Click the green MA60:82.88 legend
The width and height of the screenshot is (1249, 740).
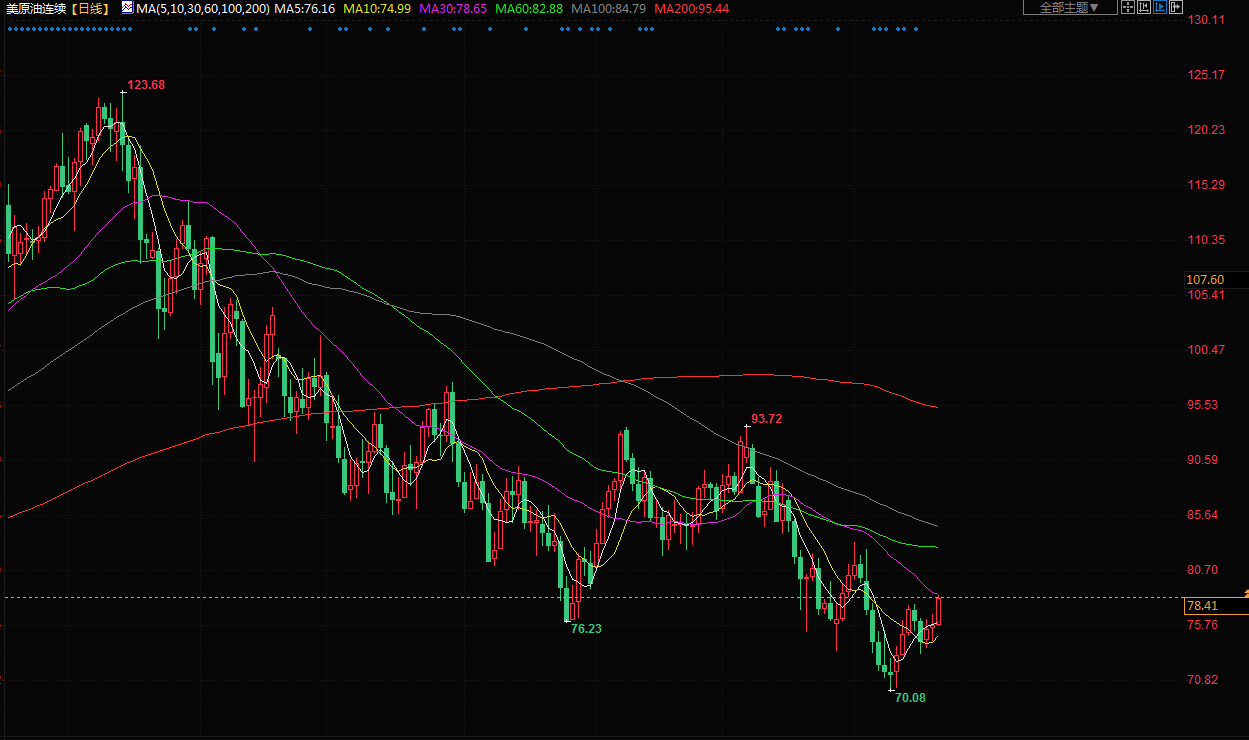pos(528,8)
